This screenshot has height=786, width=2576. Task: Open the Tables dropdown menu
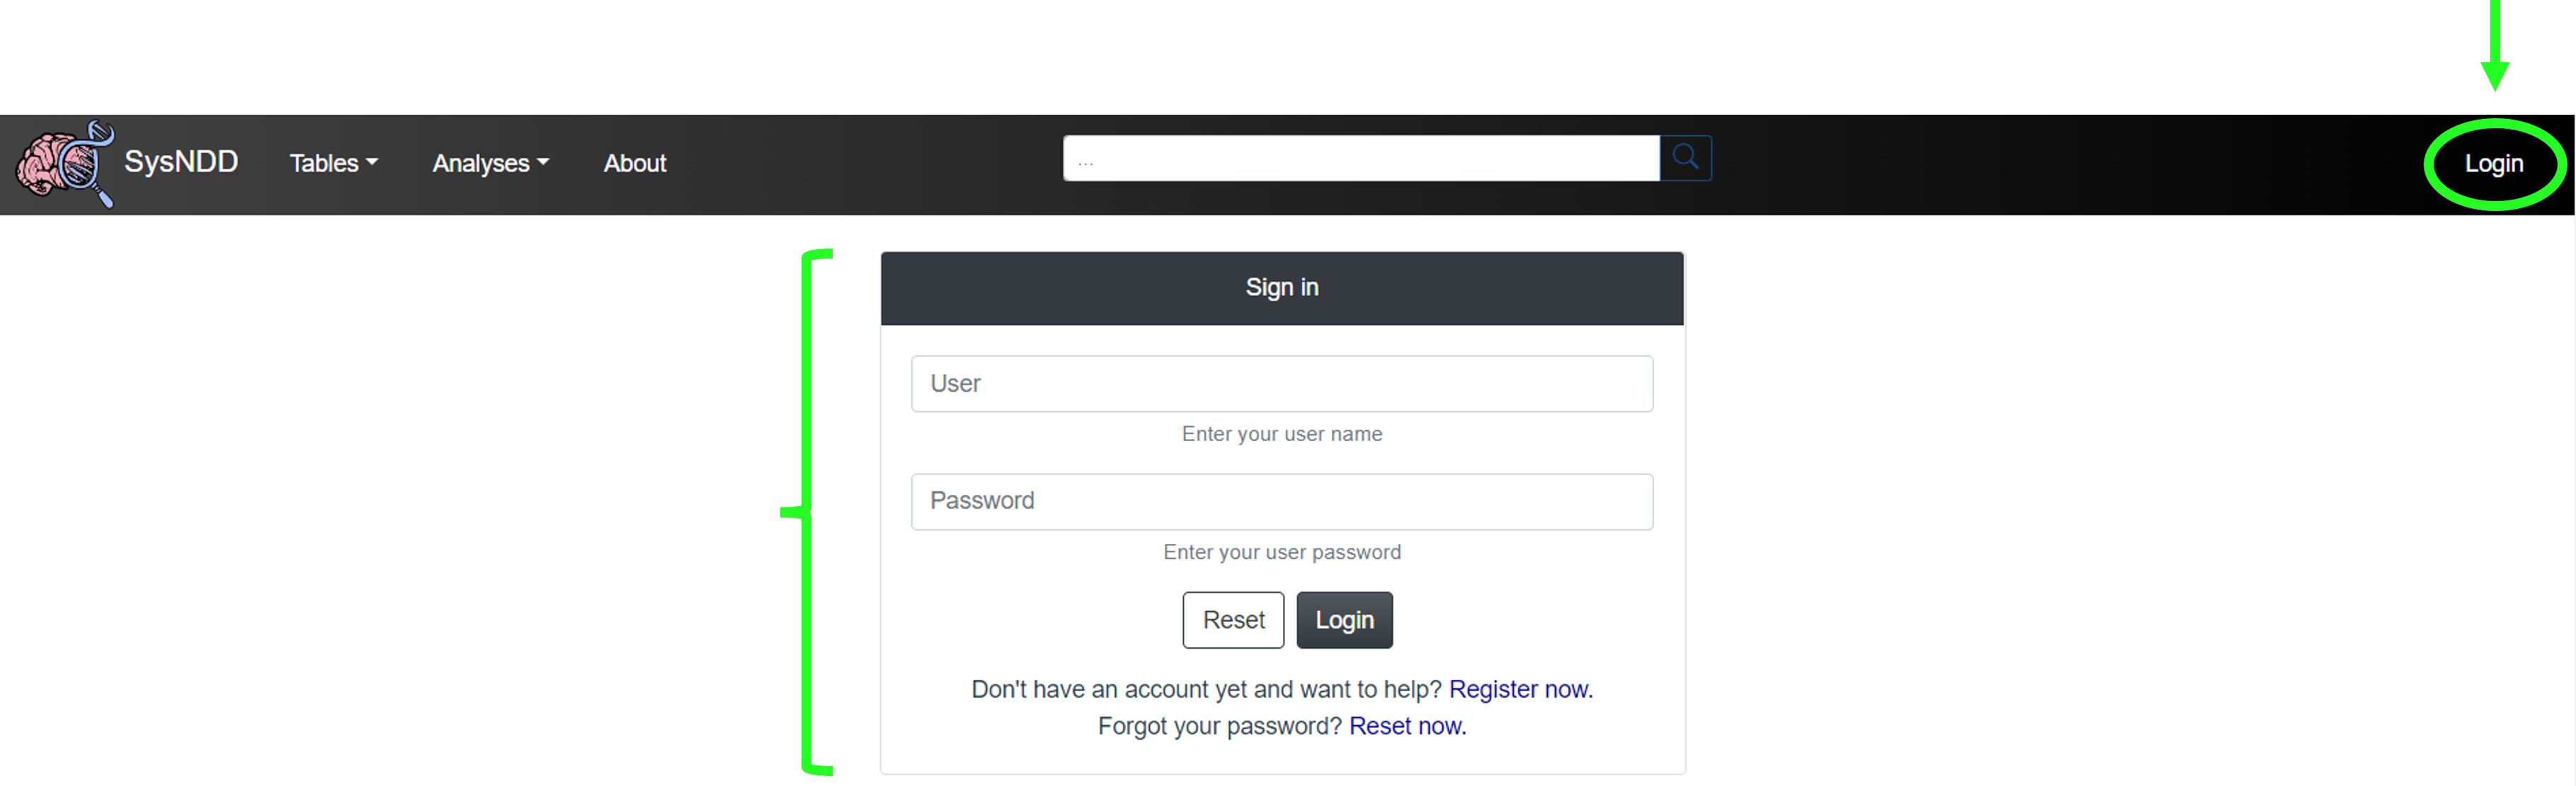tap(329, 161)
